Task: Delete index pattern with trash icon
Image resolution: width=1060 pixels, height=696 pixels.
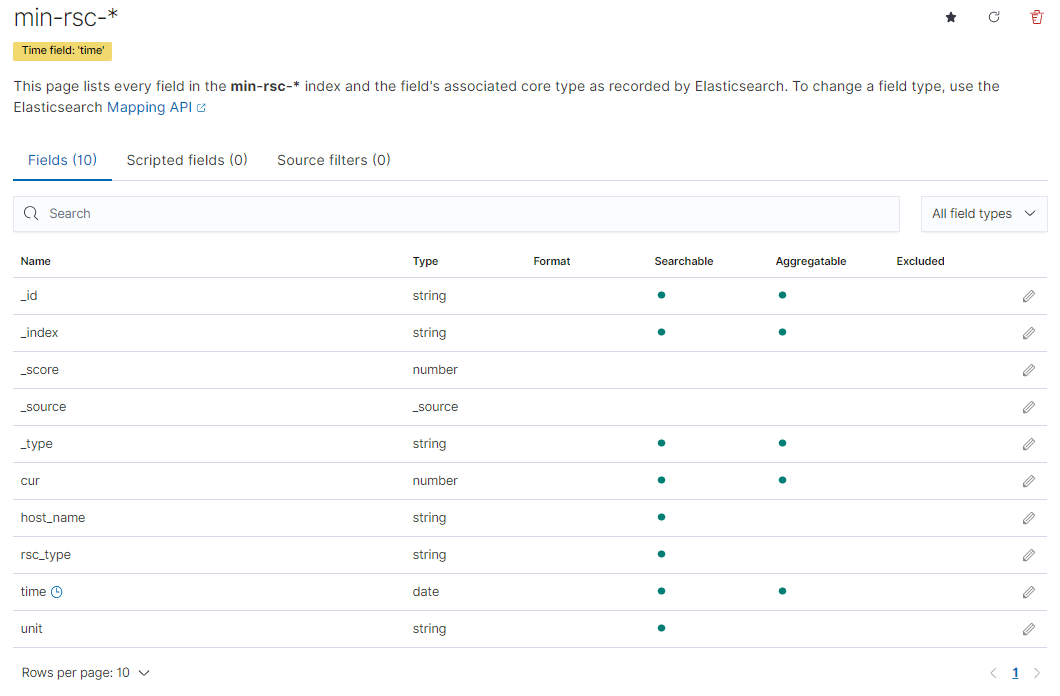Action: click(1036, 17)
